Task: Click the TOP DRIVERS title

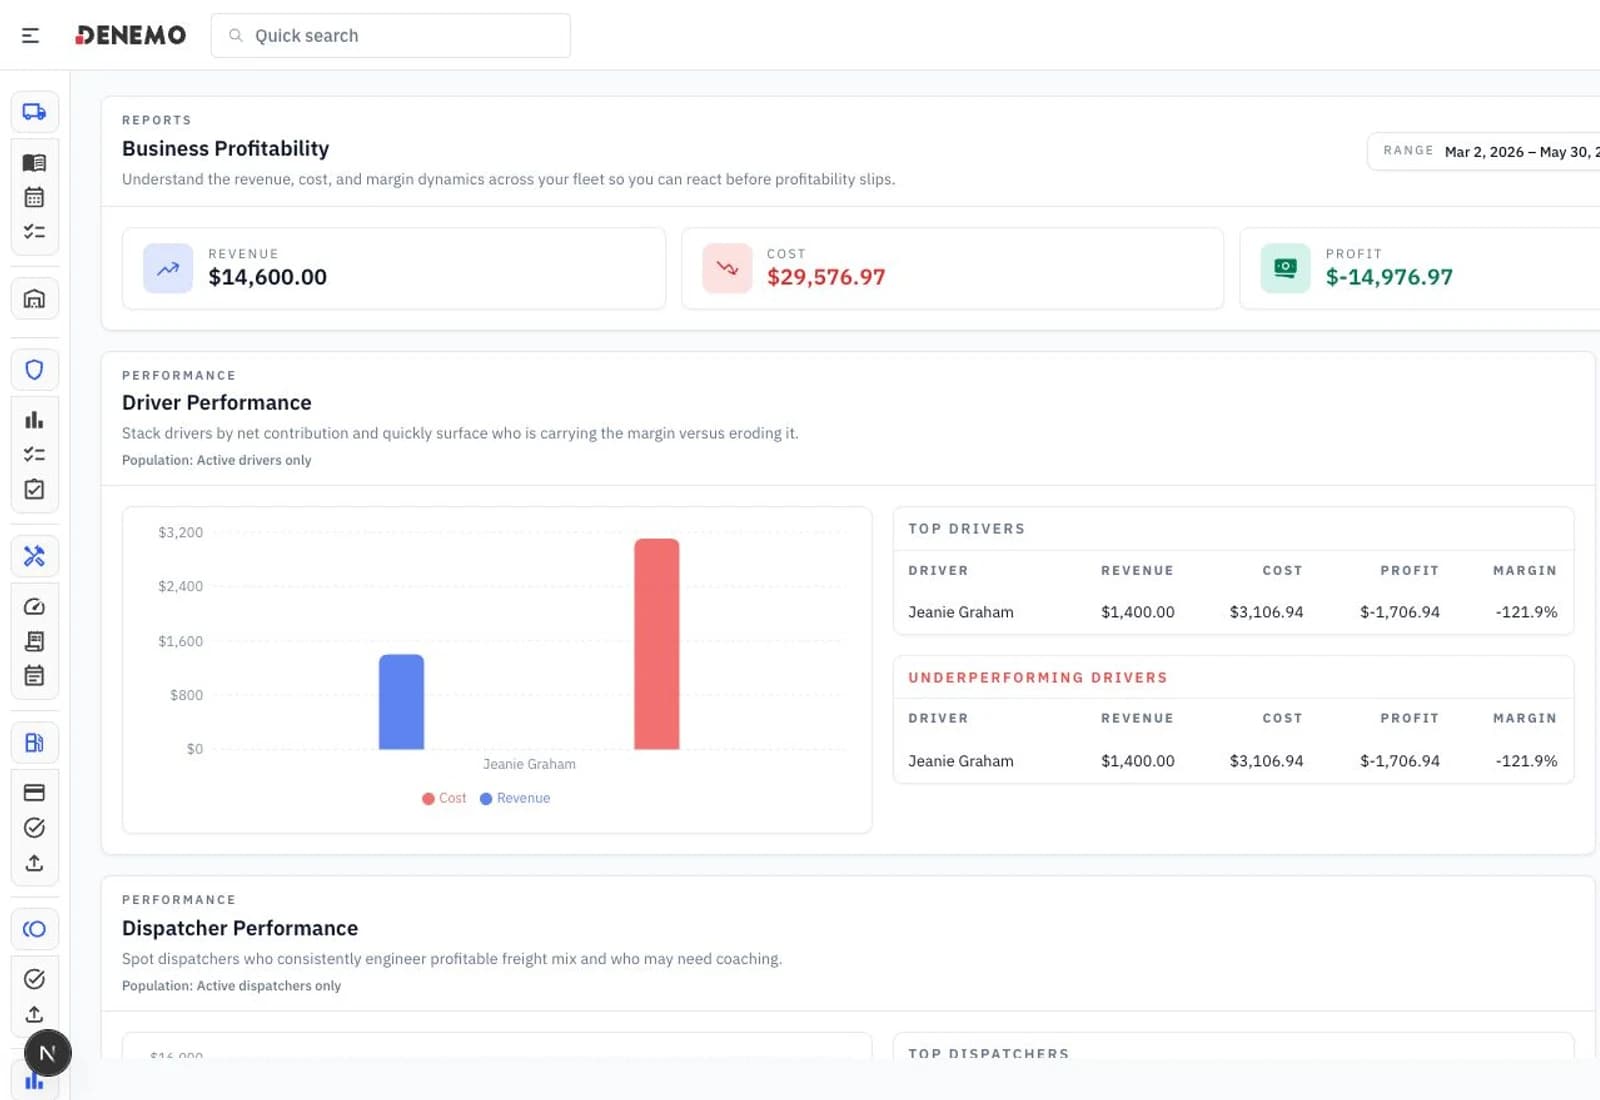Action: [x=966, y=529]
